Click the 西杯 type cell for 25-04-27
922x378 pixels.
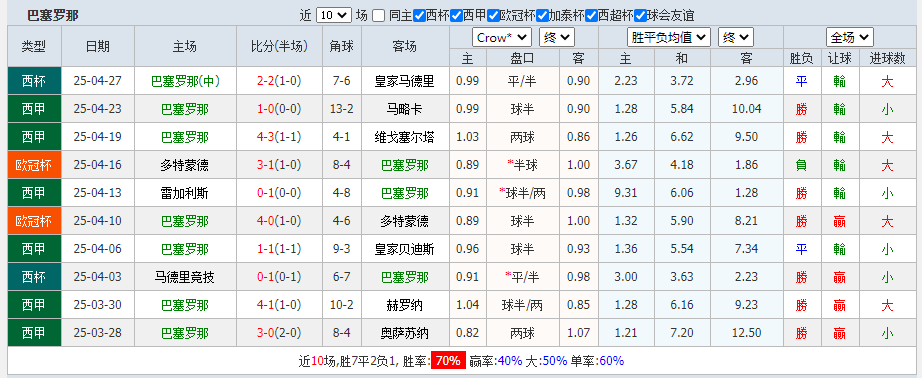tap(34, 81)
